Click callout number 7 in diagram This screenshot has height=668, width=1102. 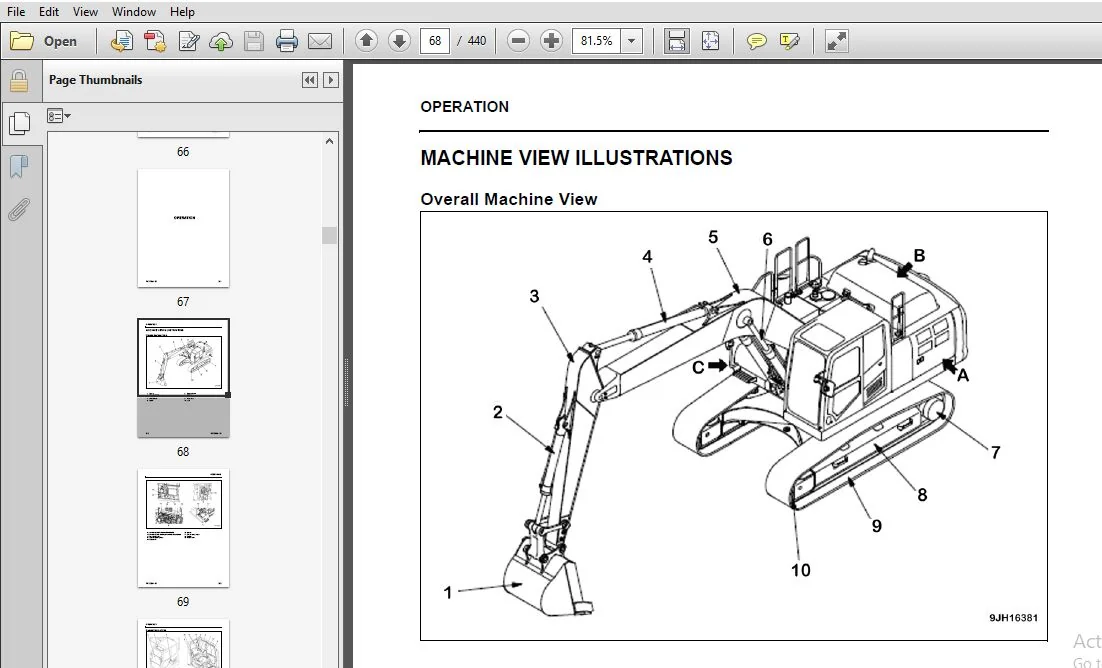coord(996,453)
